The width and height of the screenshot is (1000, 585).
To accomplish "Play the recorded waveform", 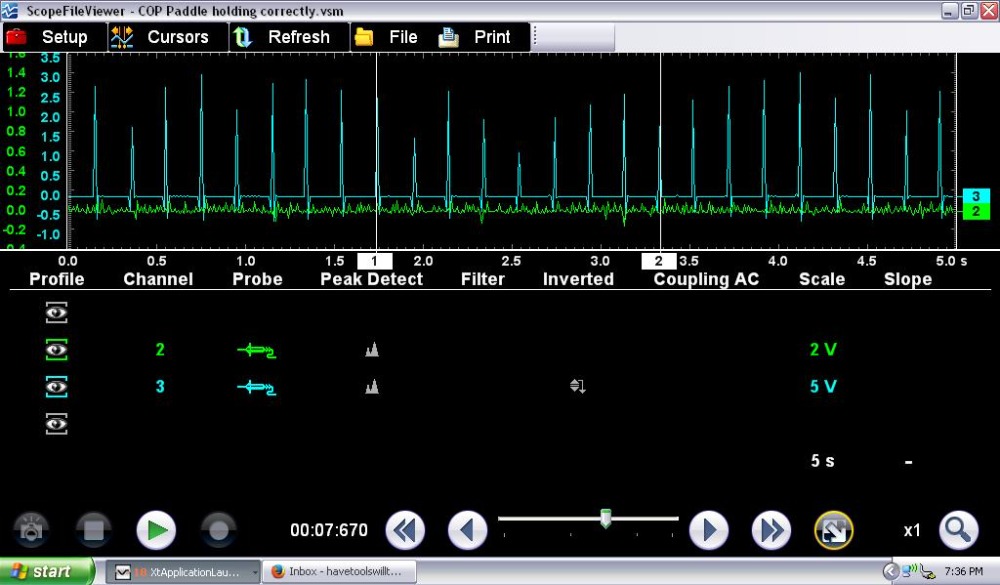I will [156, 530].
